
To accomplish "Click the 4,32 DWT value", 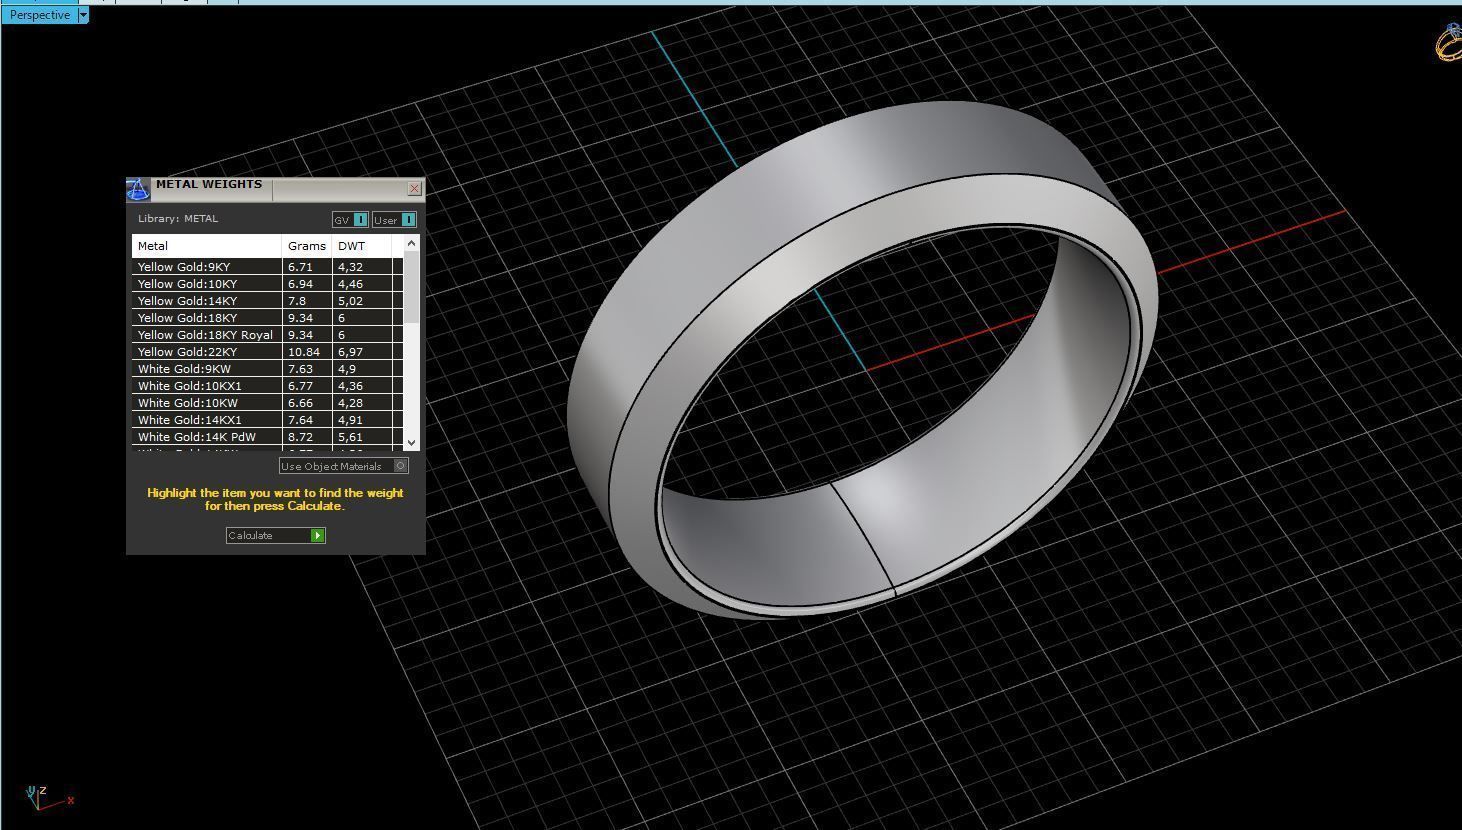I will point(350,267).
